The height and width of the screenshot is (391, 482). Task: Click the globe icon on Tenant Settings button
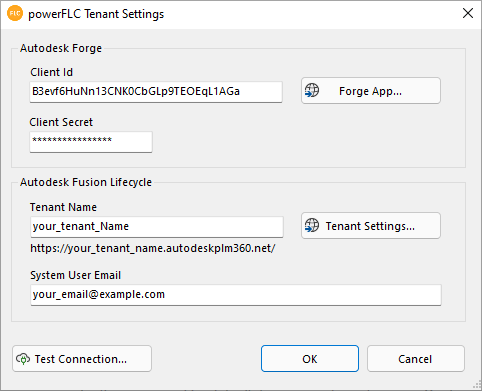(312, 225)
